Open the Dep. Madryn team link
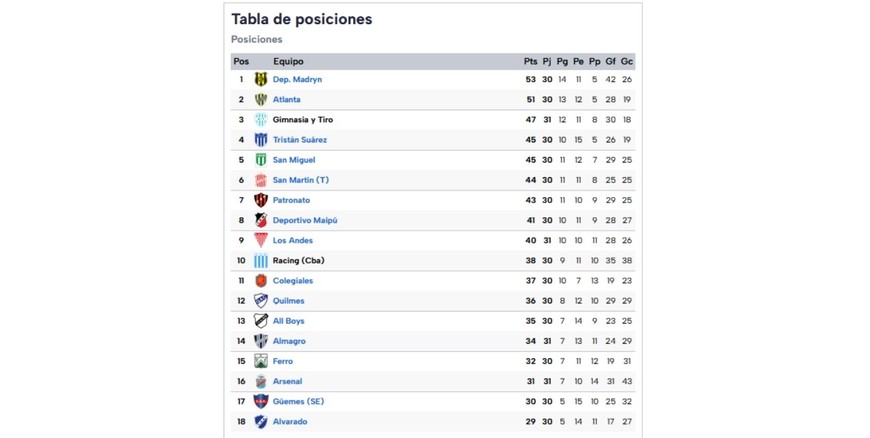The image size is (870, 438). 297,79
